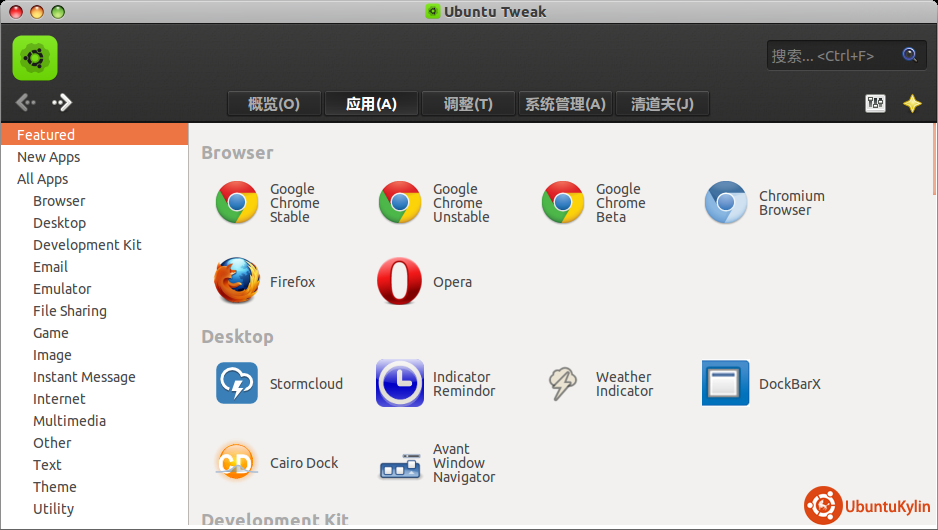Viewport: 938px width, 530px height.
Task: Select the Stormcloud app icon
Action: (237, 383)
